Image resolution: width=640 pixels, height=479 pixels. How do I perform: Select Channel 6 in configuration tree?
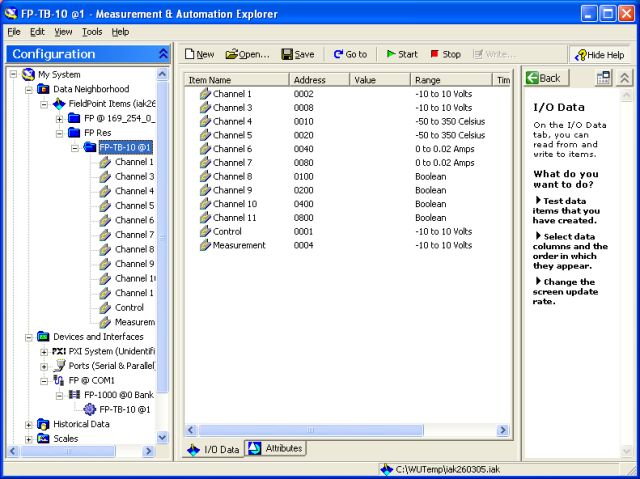coord(134,220)
